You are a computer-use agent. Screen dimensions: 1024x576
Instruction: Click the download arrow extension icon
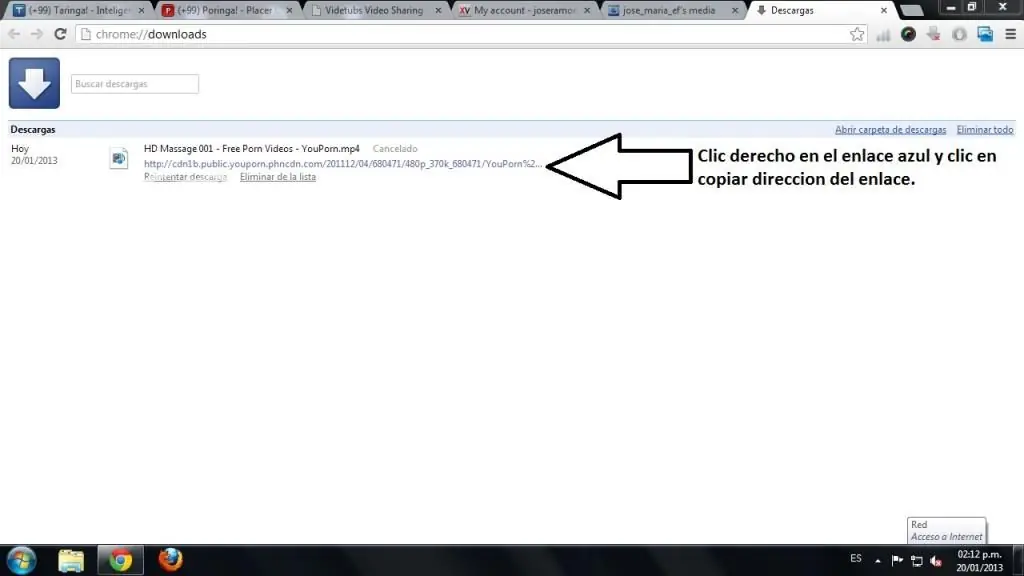point(934,34)
